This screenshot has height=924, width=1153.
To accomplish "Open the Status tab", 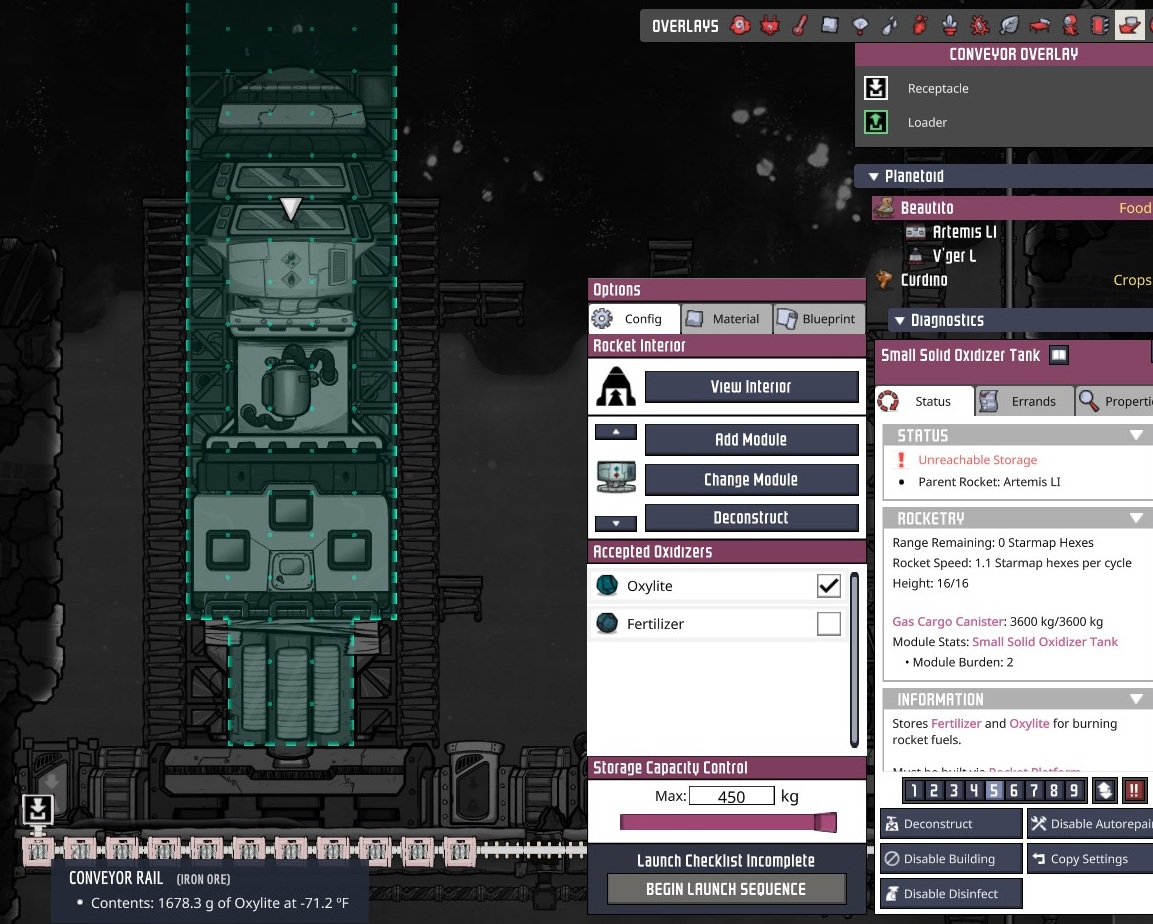I will [x=924, y=401].
